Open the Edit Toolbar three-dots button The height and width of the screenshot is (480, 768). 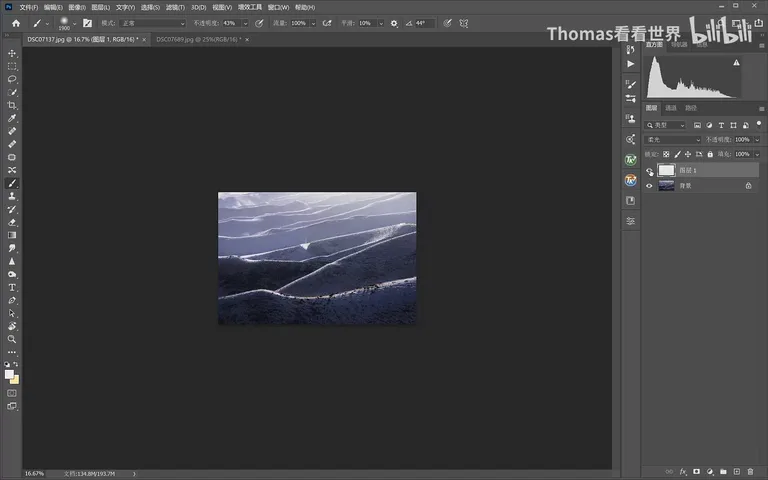[12, 352]
